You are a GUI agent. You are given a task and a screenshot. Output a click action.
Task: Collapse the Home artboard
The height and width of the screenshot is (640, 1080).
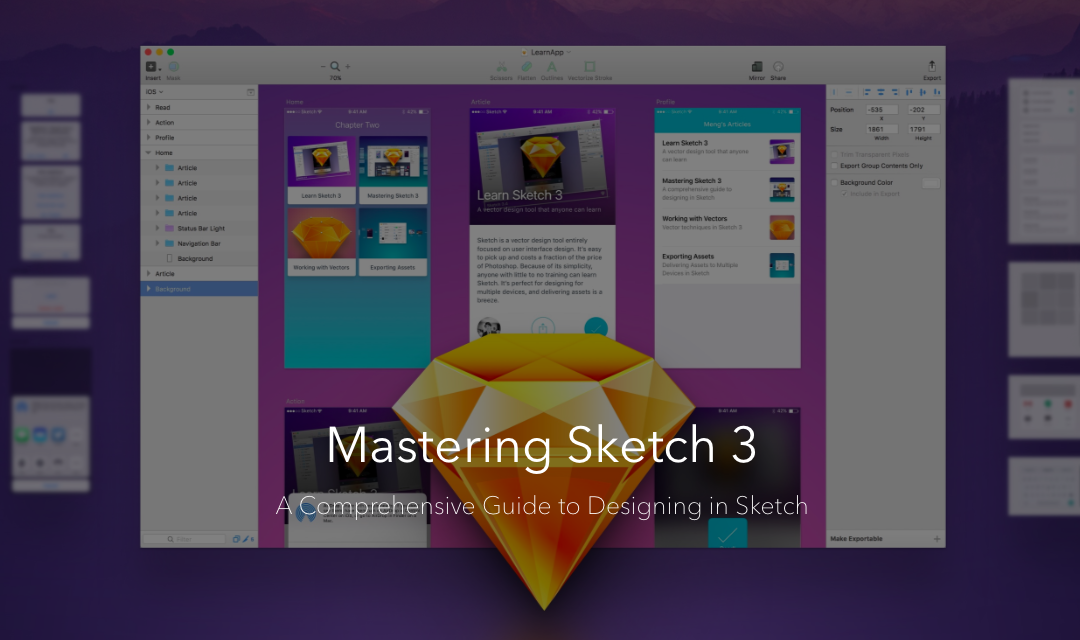148,152
